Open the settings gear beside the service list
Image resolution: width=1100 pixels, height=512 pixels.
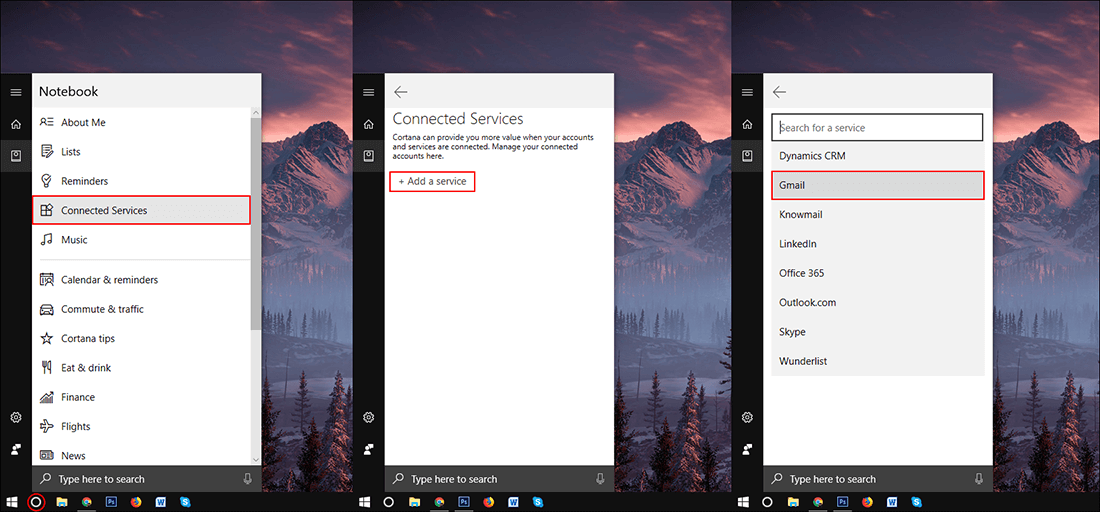click(747, 417)
